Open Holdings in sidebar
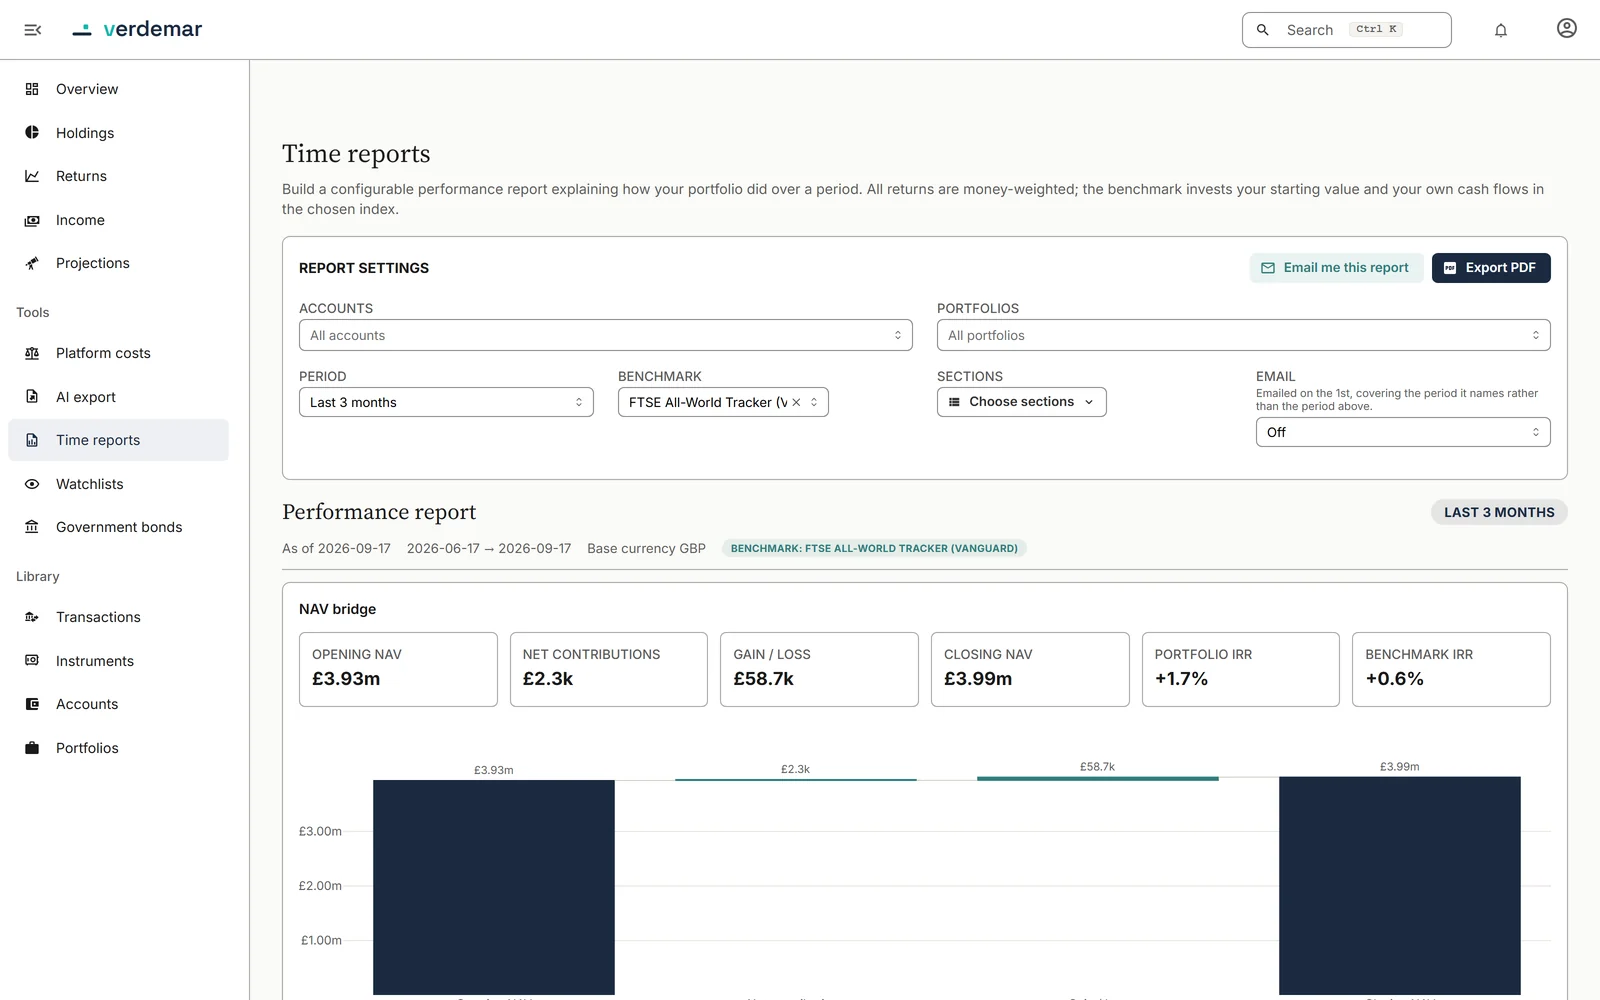The height and width of the screenshot is (1000, 1600). pos(118,132)
